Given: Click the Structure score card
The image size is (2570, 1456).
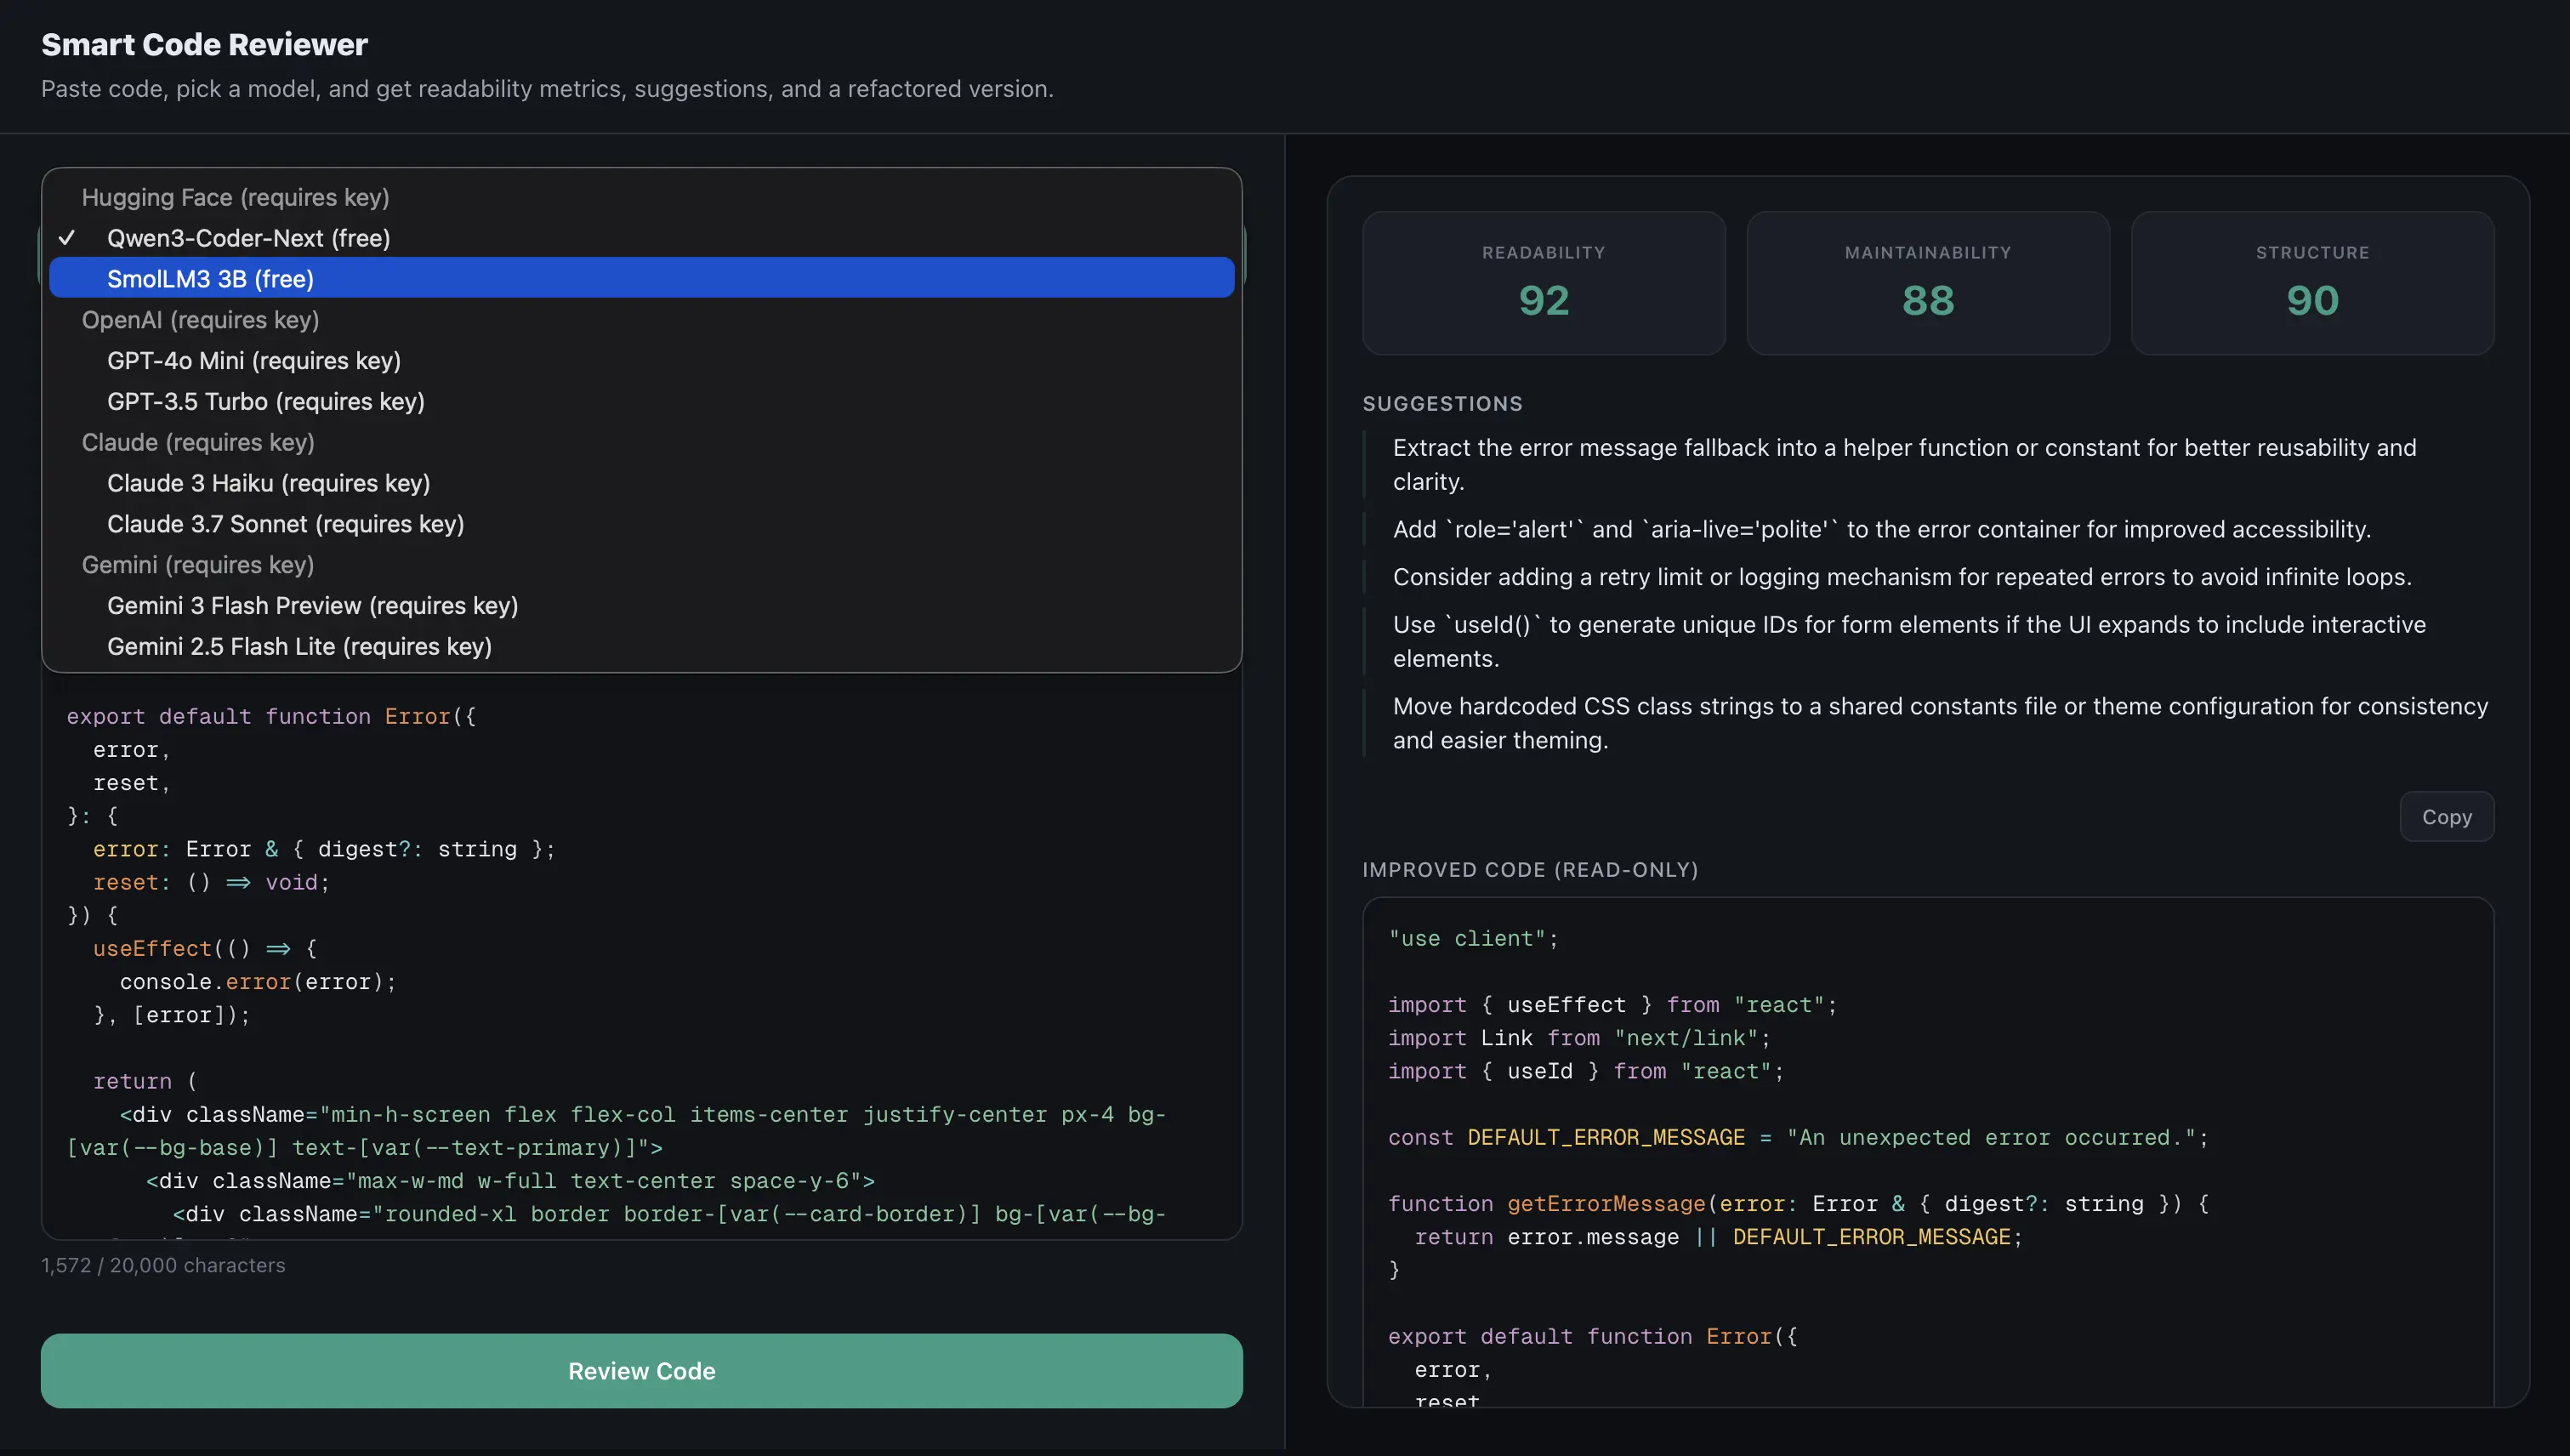Looking at the screenshot, I should coord(2311,283).
